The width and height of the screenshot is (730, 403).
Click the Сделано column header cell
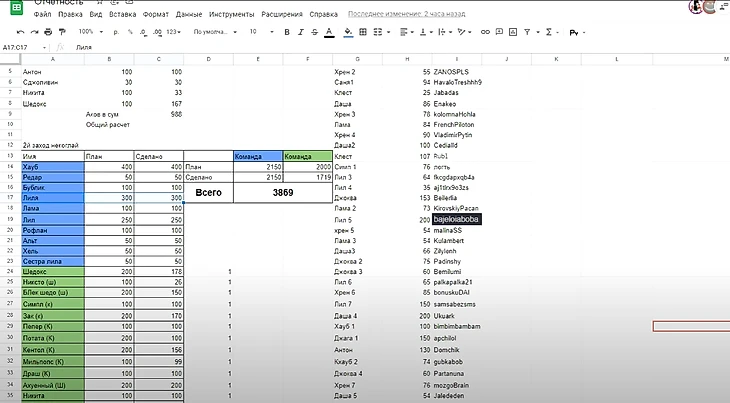[150, 157]
